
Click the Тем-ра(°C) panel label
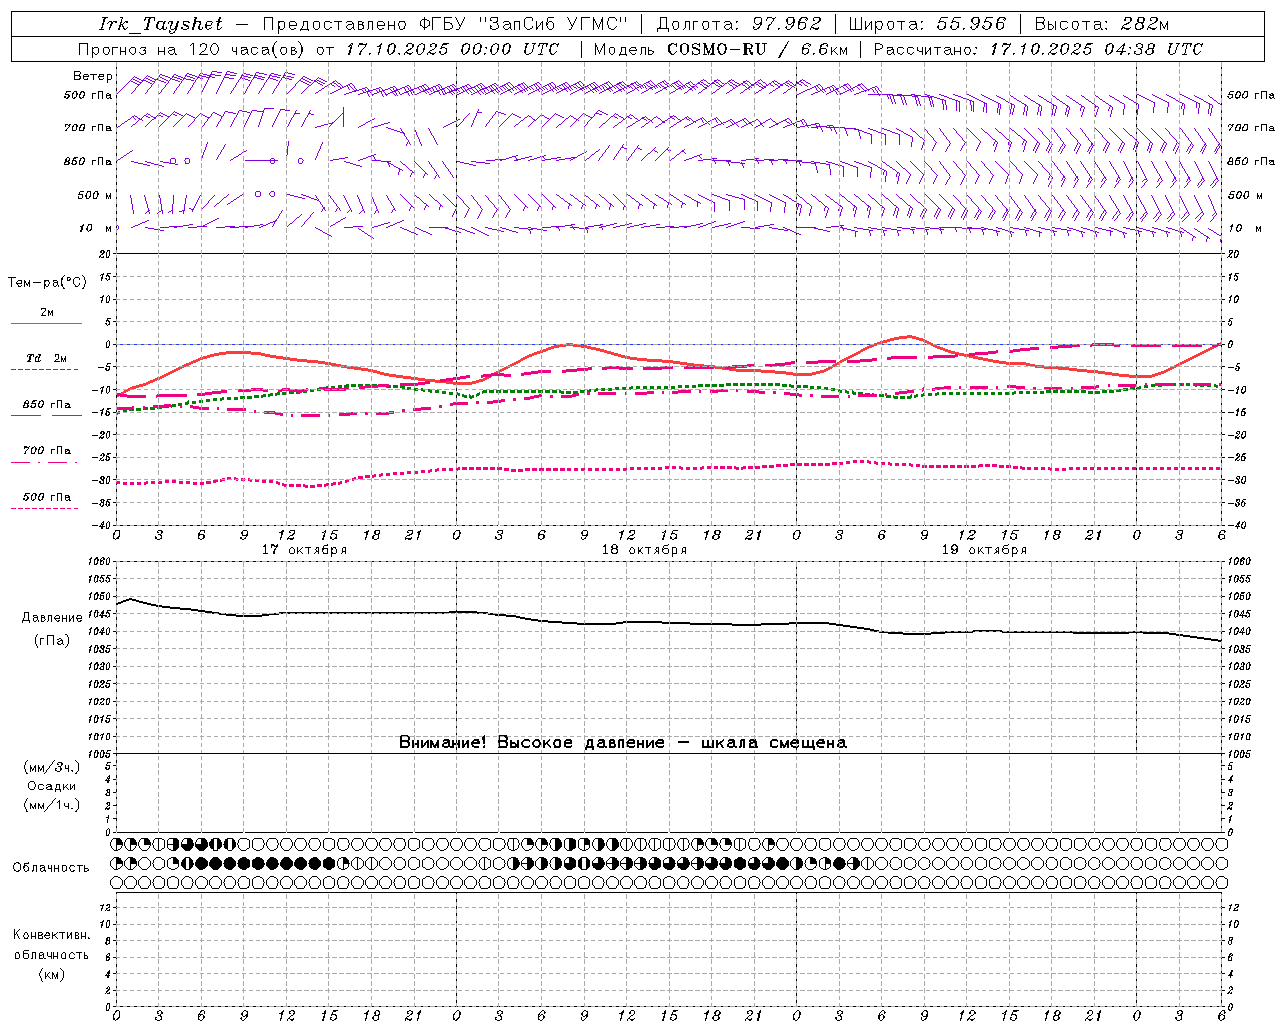click(47, 283)
